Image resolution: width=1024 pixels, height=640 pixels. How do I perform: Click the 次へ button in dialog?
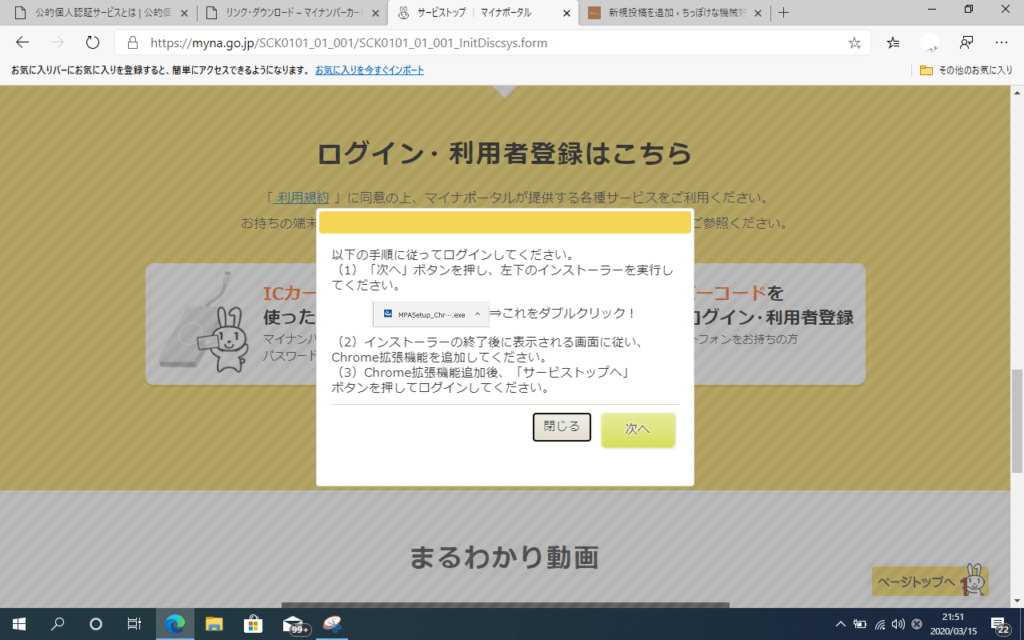[638, 429]
